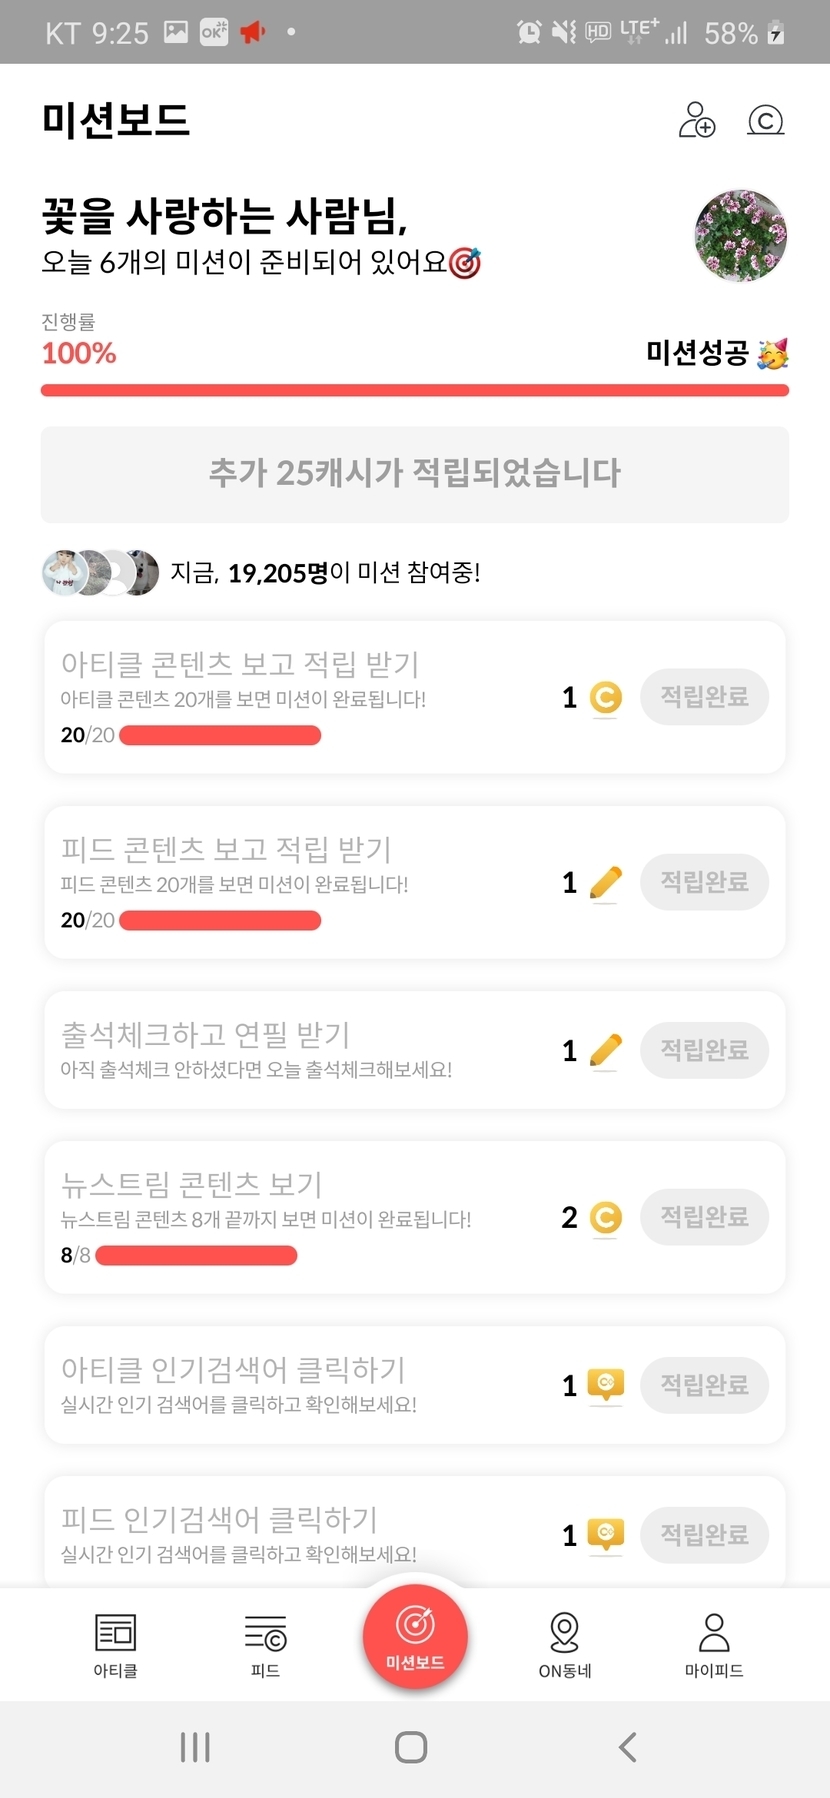Tap 적립완료 button for 아티클 콘텐츠 mission
Screen dimensions: 830x1798
click(704, 697)
